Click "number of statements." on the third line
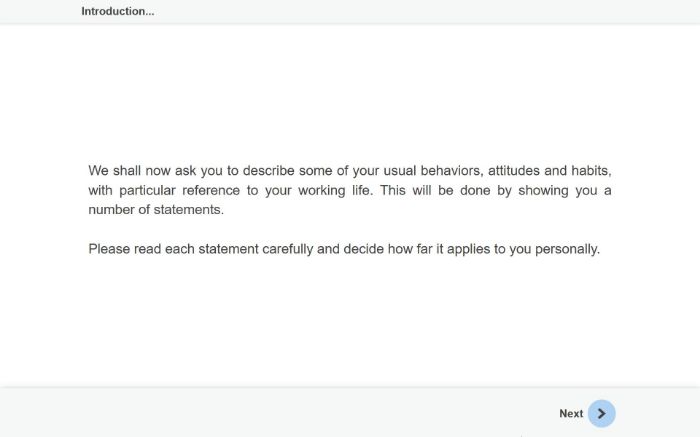700x437 pixels. click(156, 210)
